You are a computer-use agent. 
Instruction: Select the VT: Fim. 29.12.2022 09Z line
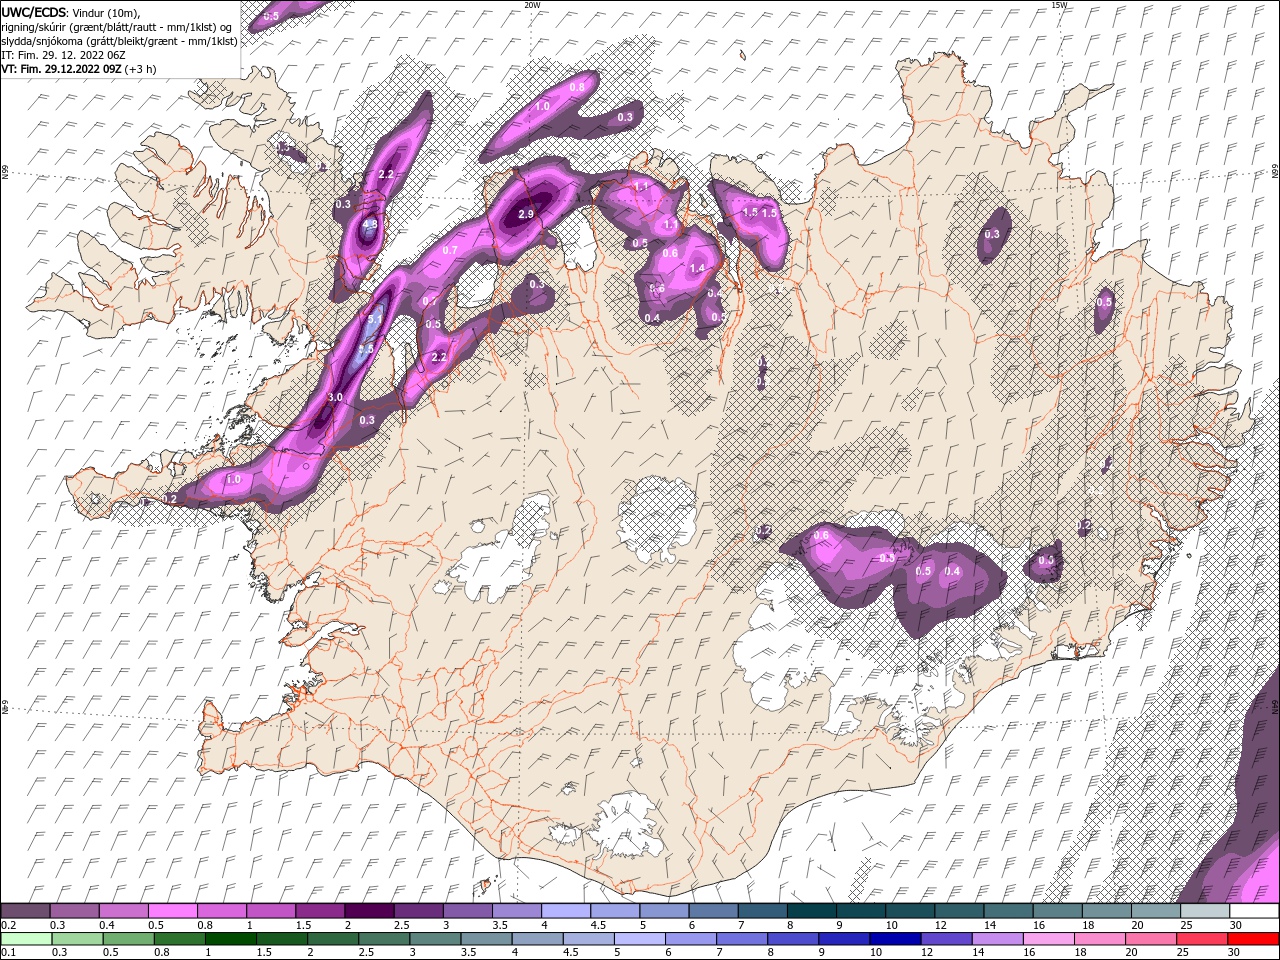78,69
